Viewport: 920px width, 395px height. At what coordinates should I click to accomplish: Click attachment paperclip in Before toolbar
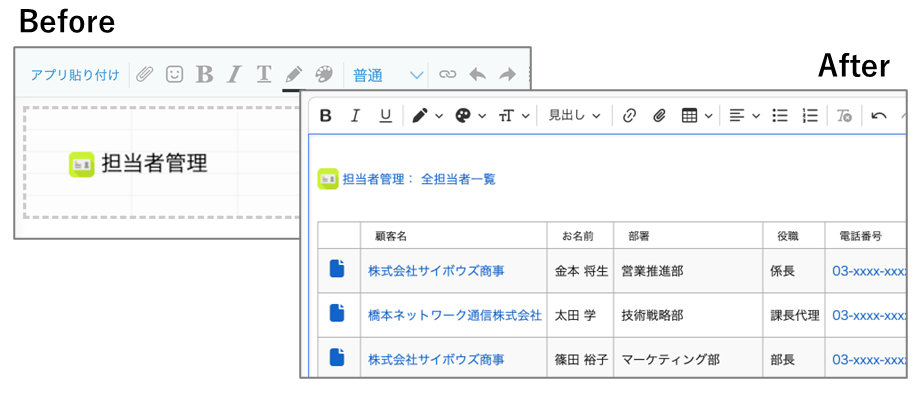144,74
